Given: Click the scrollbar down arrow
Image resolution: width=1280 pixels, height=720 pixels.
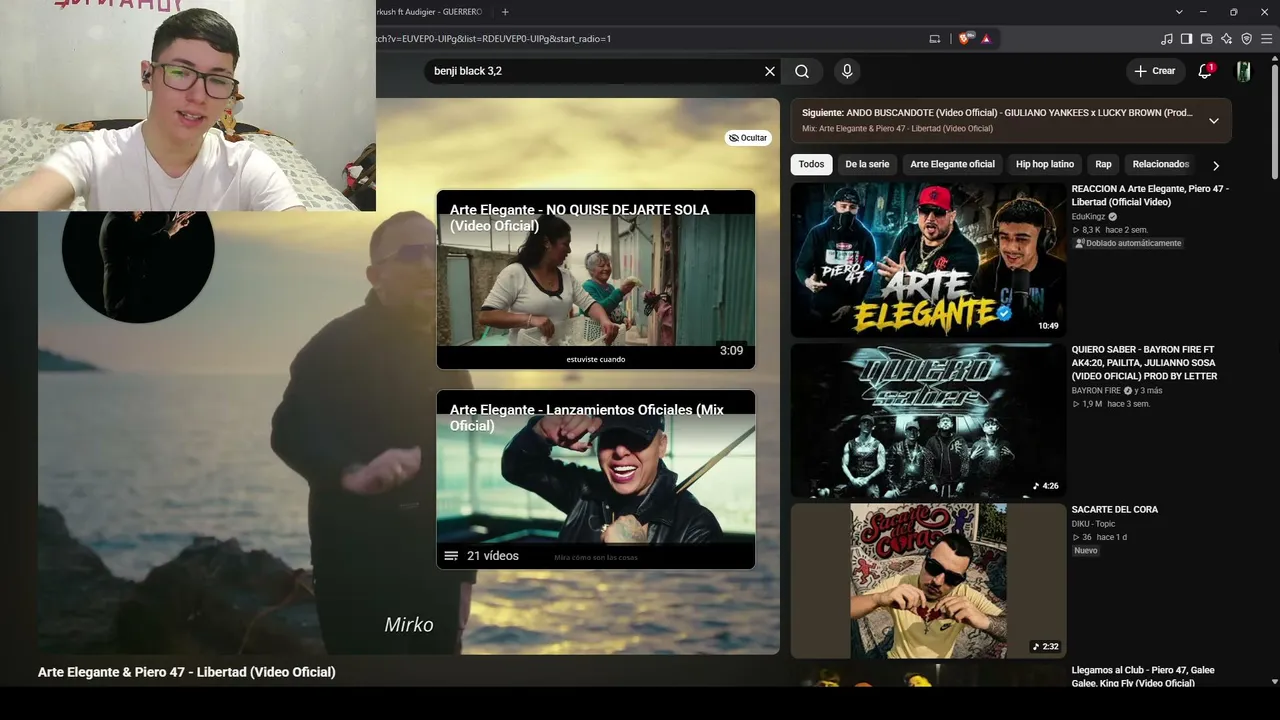Looking at the screenshot, I should pos(1274,681).
